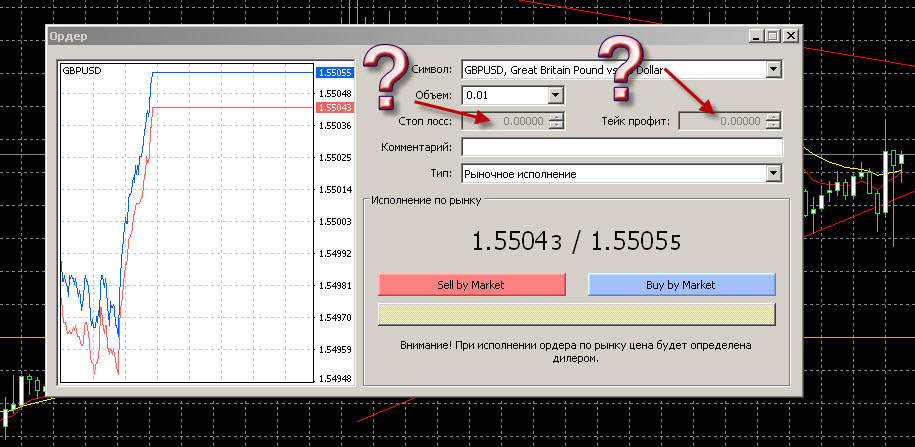Click the 1.55014 axis price on tick chart

[335, 190]
